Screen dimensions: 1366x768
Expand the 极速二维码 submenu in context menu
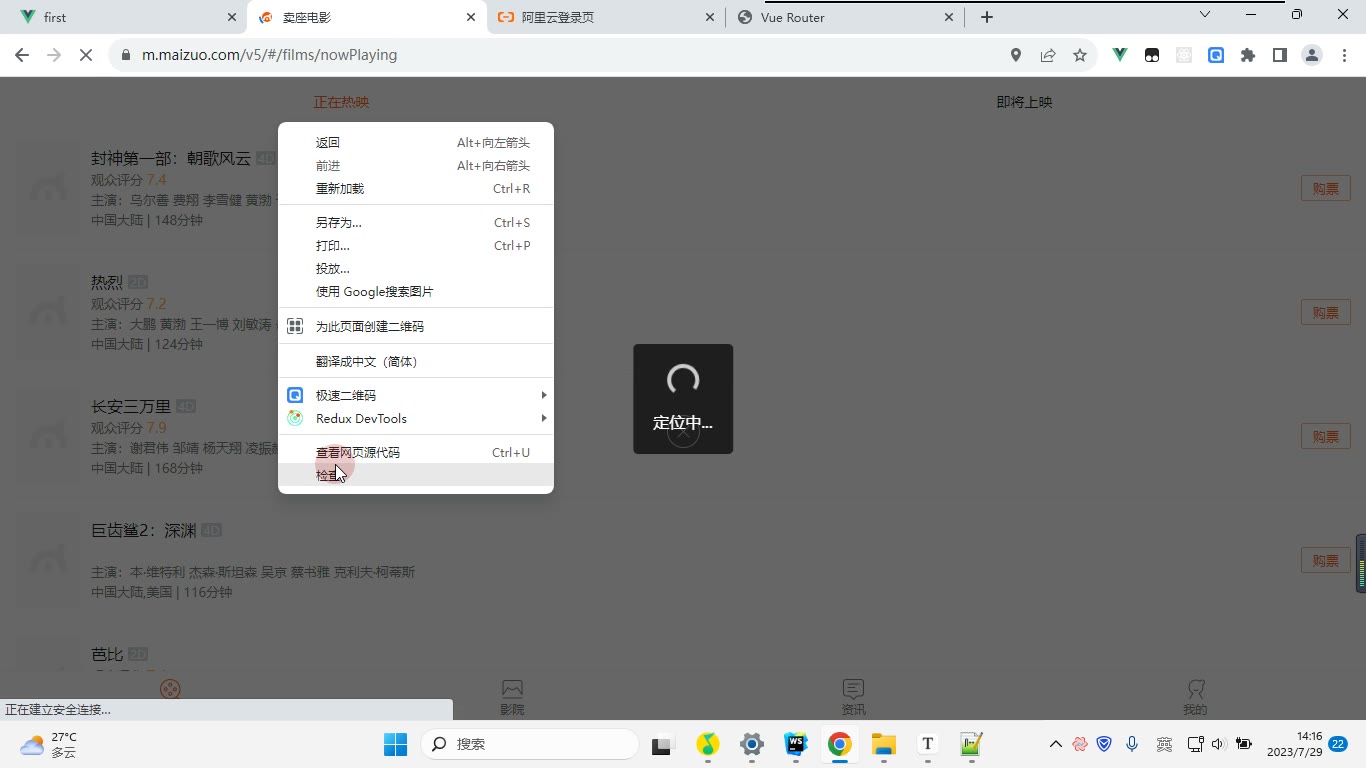tap(416, 395)
